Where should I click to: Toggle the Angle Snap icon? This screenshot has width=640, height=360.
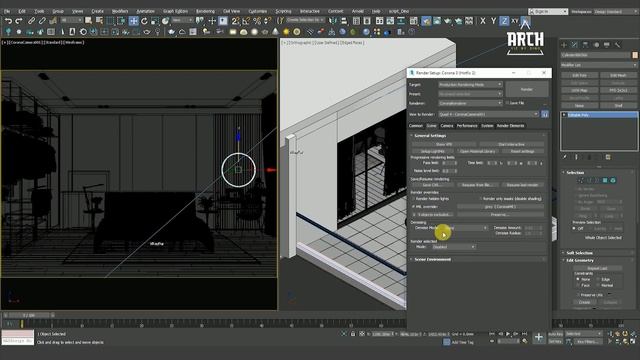[x=246, y=20]
